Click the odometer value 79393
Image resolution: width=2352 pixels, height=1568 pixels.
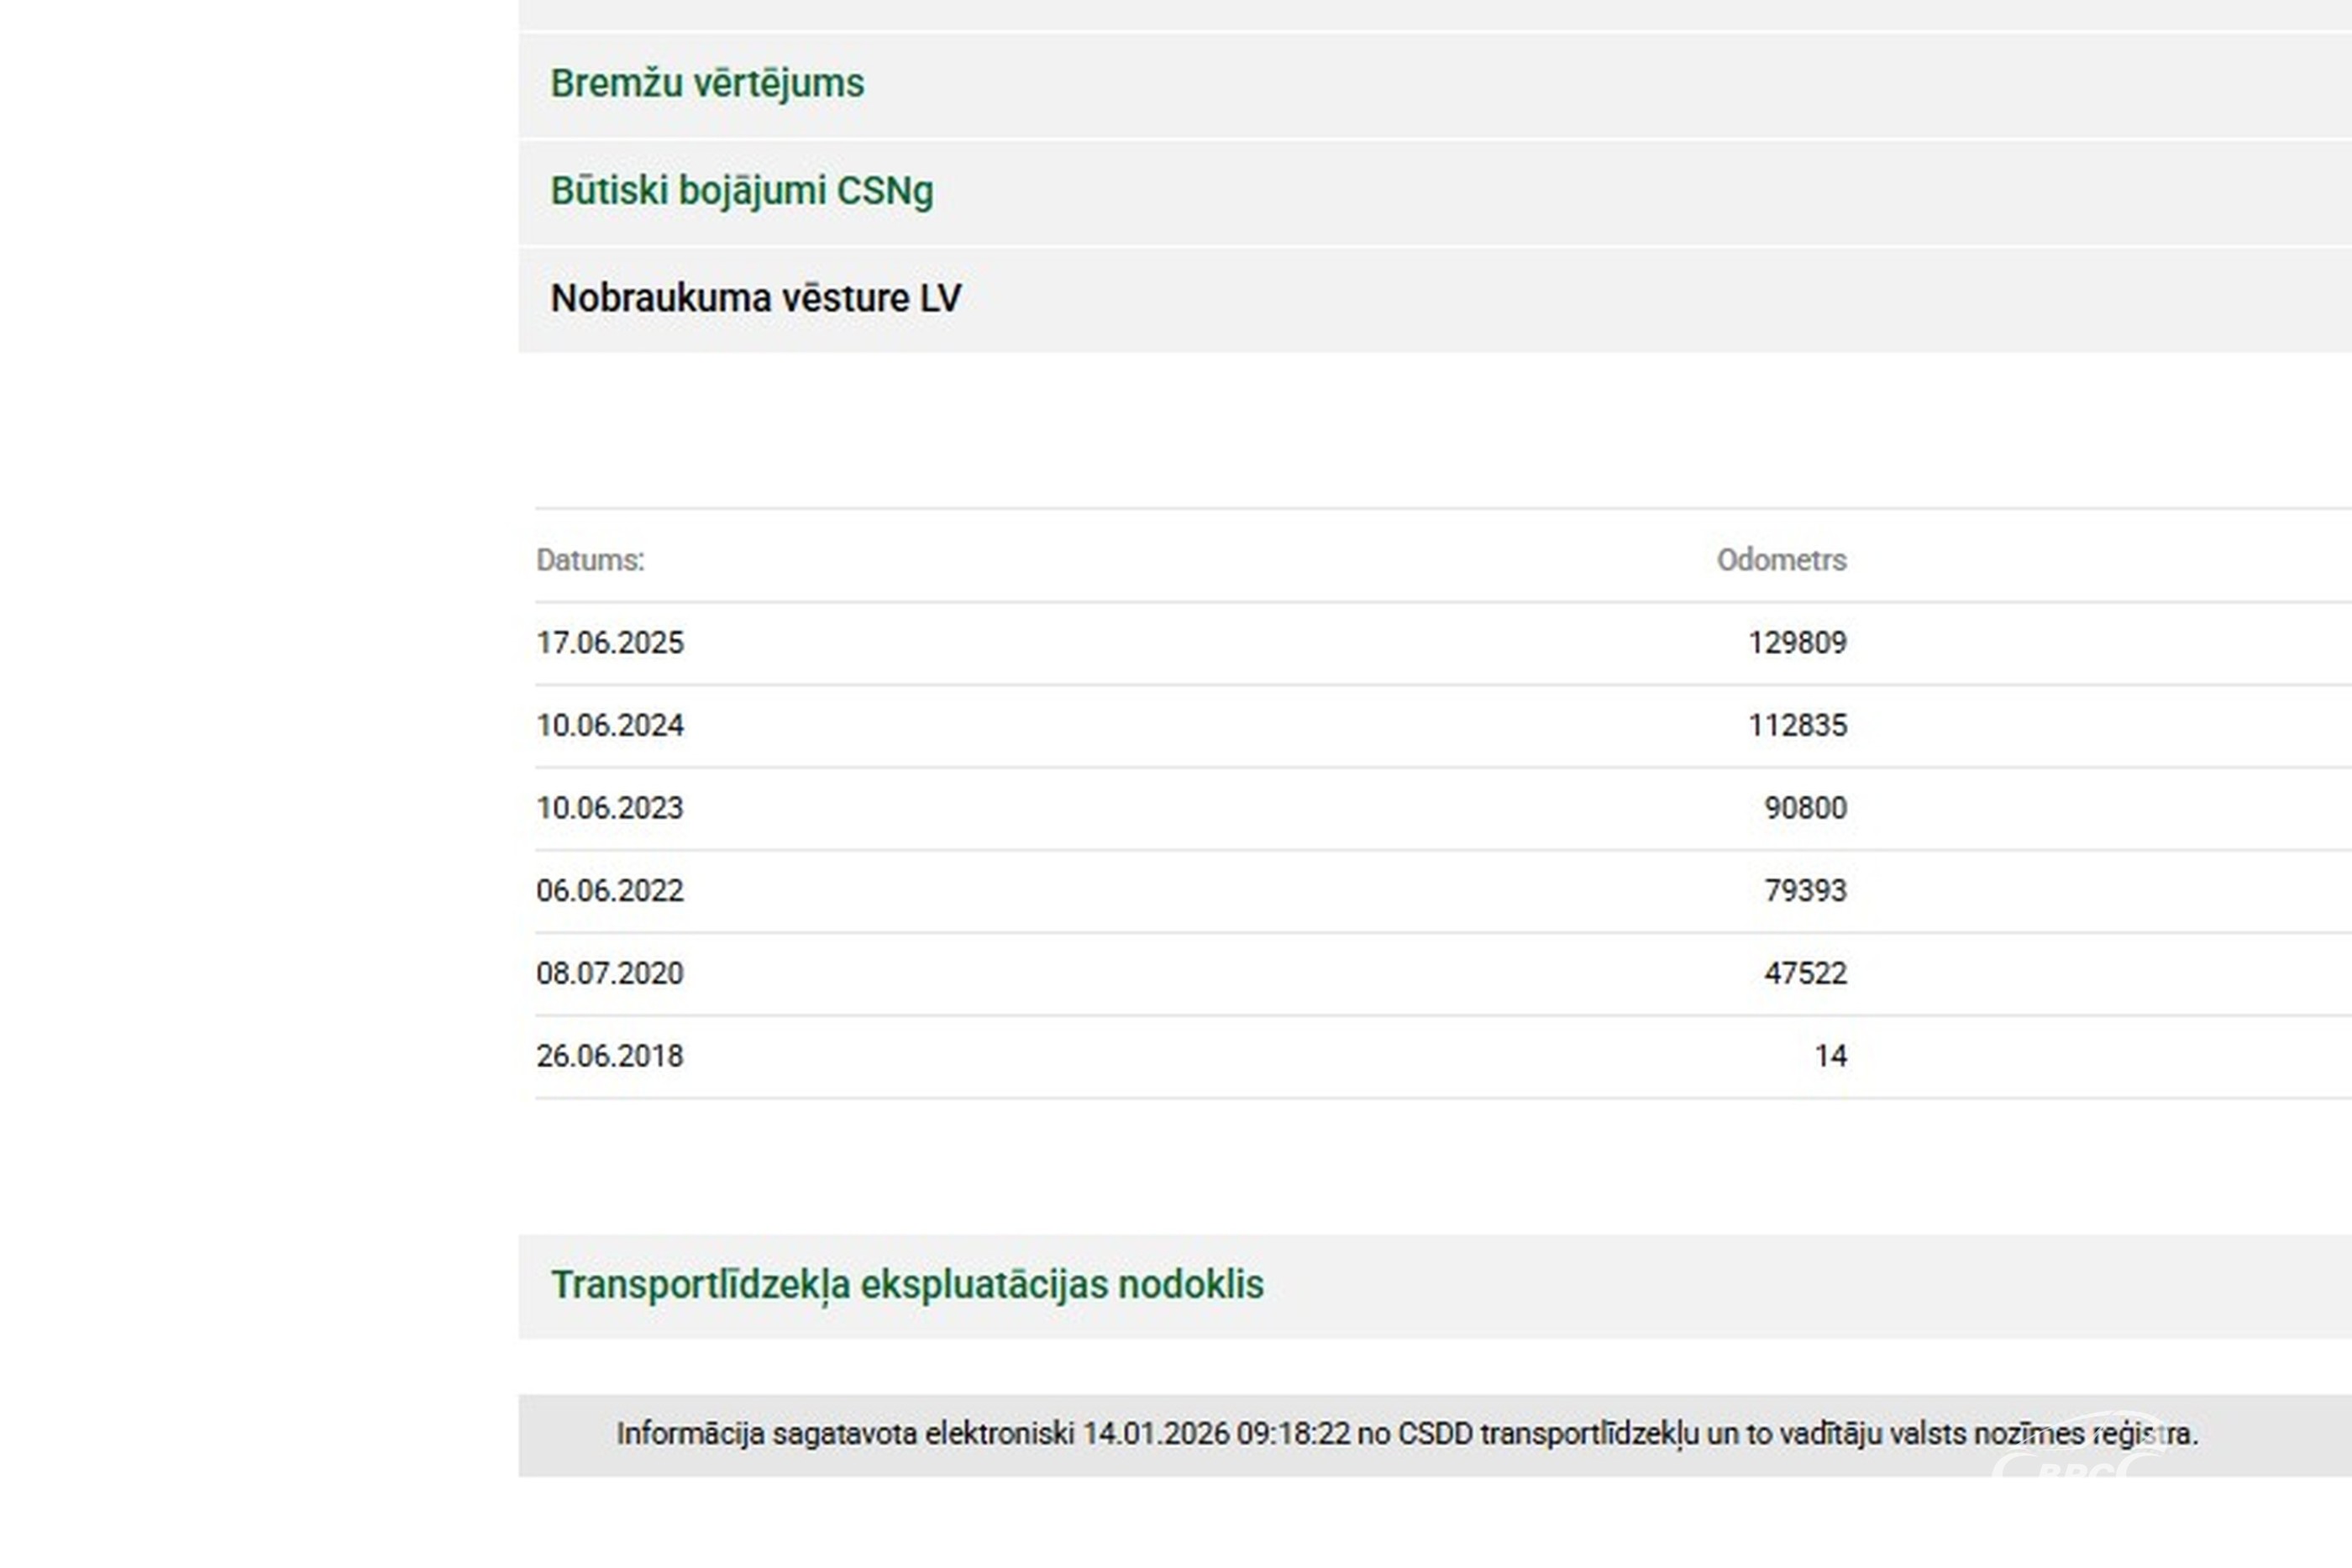click(x=1805, y=891)
